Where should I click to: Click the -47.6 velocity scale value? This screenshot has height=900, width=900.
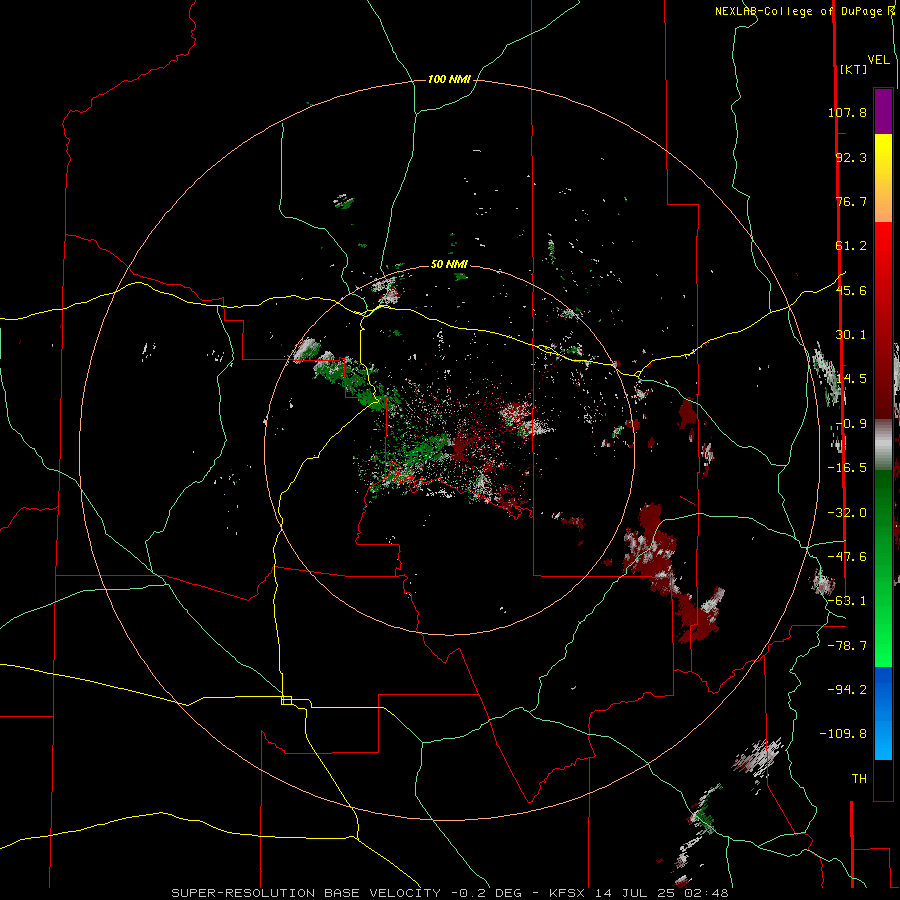pos(847,557)
